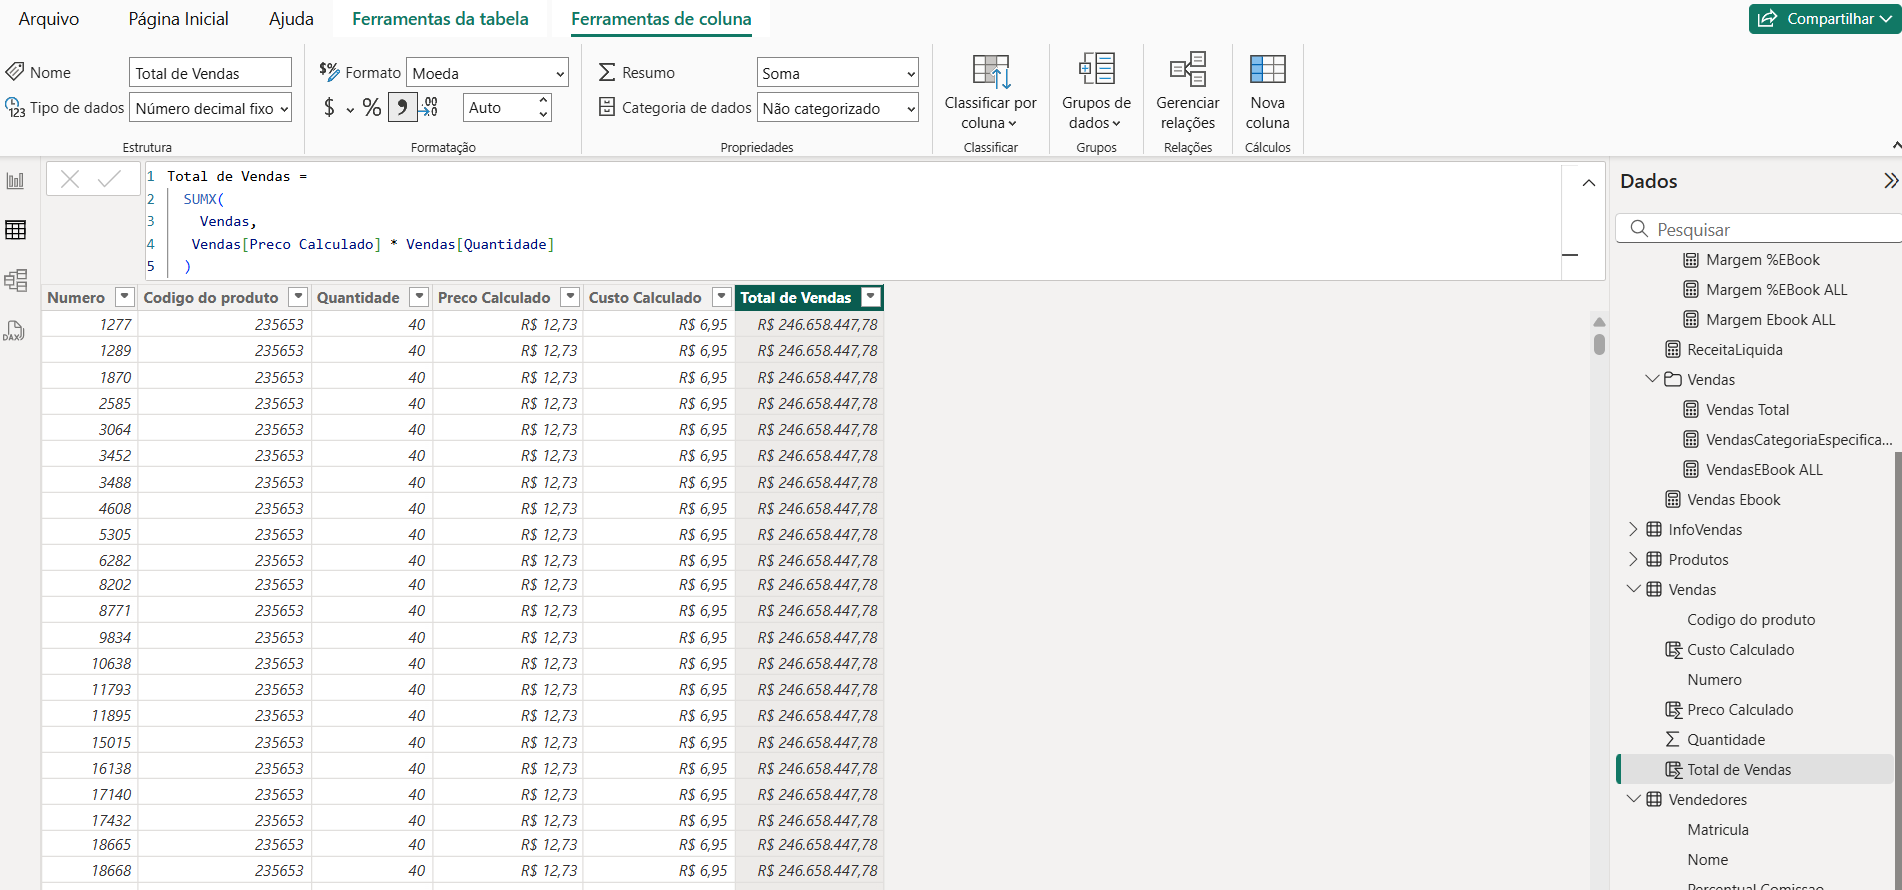Collapse the Vendedores table
1902x890 pixels.
[1633, 799]
